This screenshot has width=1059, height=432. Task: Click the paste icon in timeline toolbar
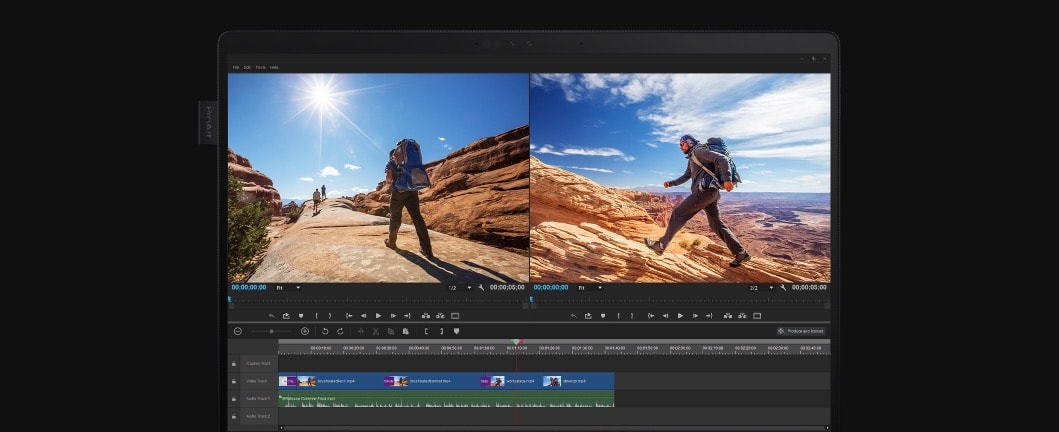pos(406,331)
